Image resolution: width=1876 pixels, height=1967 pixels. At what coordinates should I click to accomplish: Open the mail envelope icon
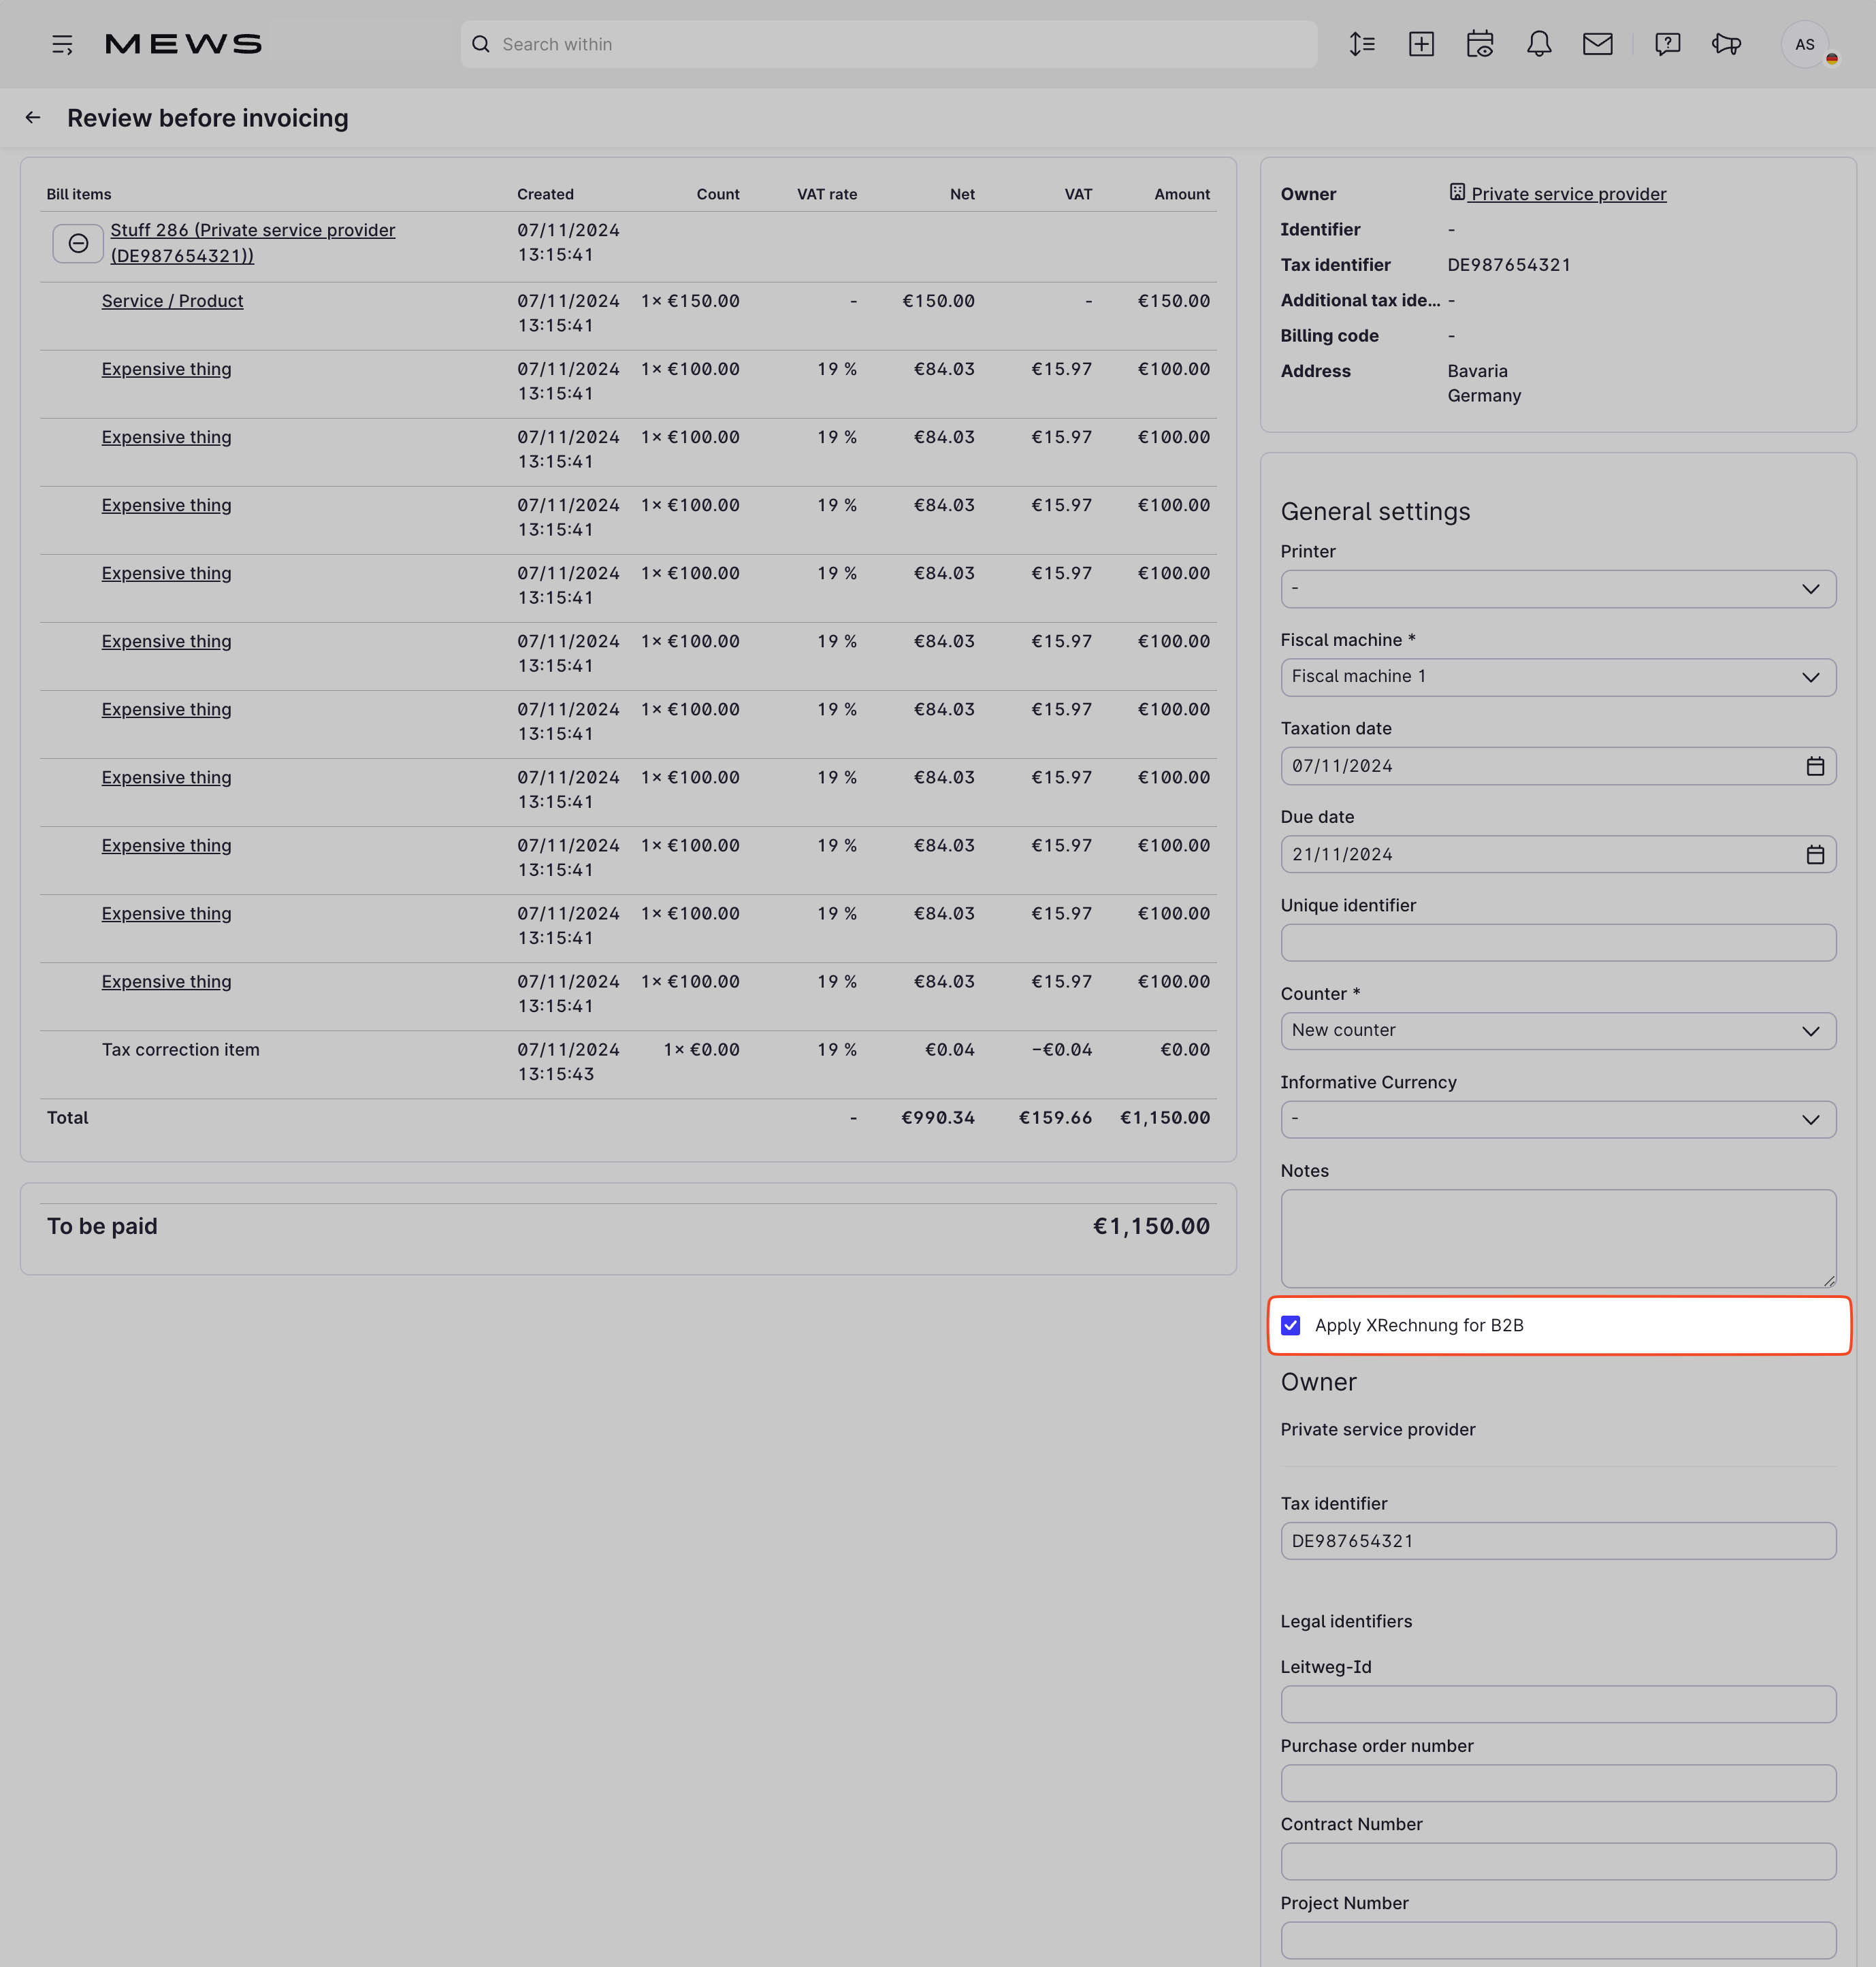tap(1598, 44)
